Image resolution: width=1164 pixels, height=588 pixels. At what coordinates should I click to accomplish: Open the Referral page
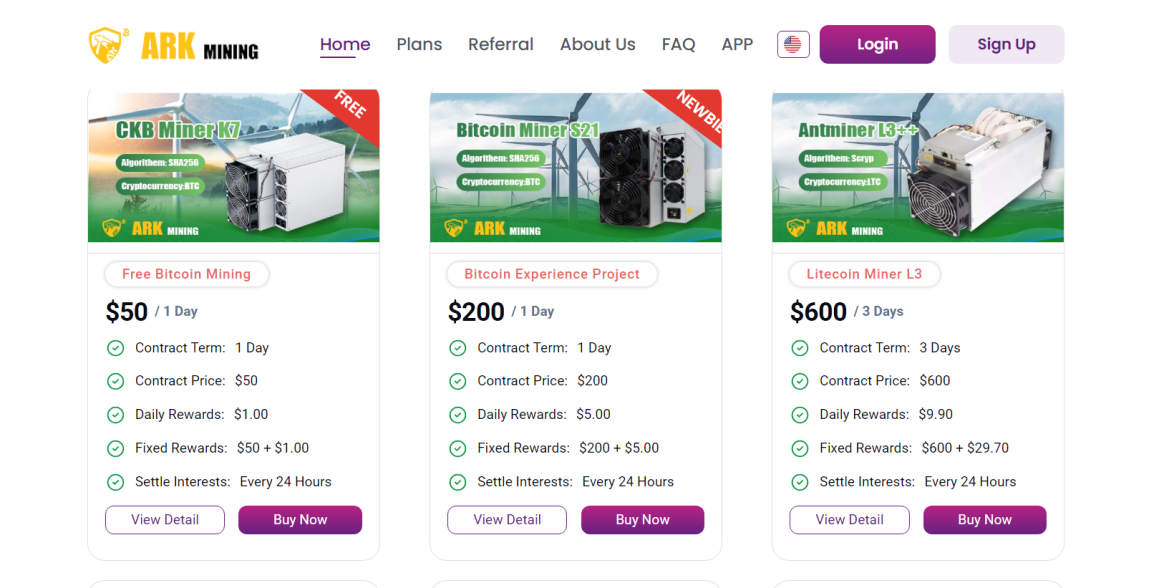click(501, 44)
